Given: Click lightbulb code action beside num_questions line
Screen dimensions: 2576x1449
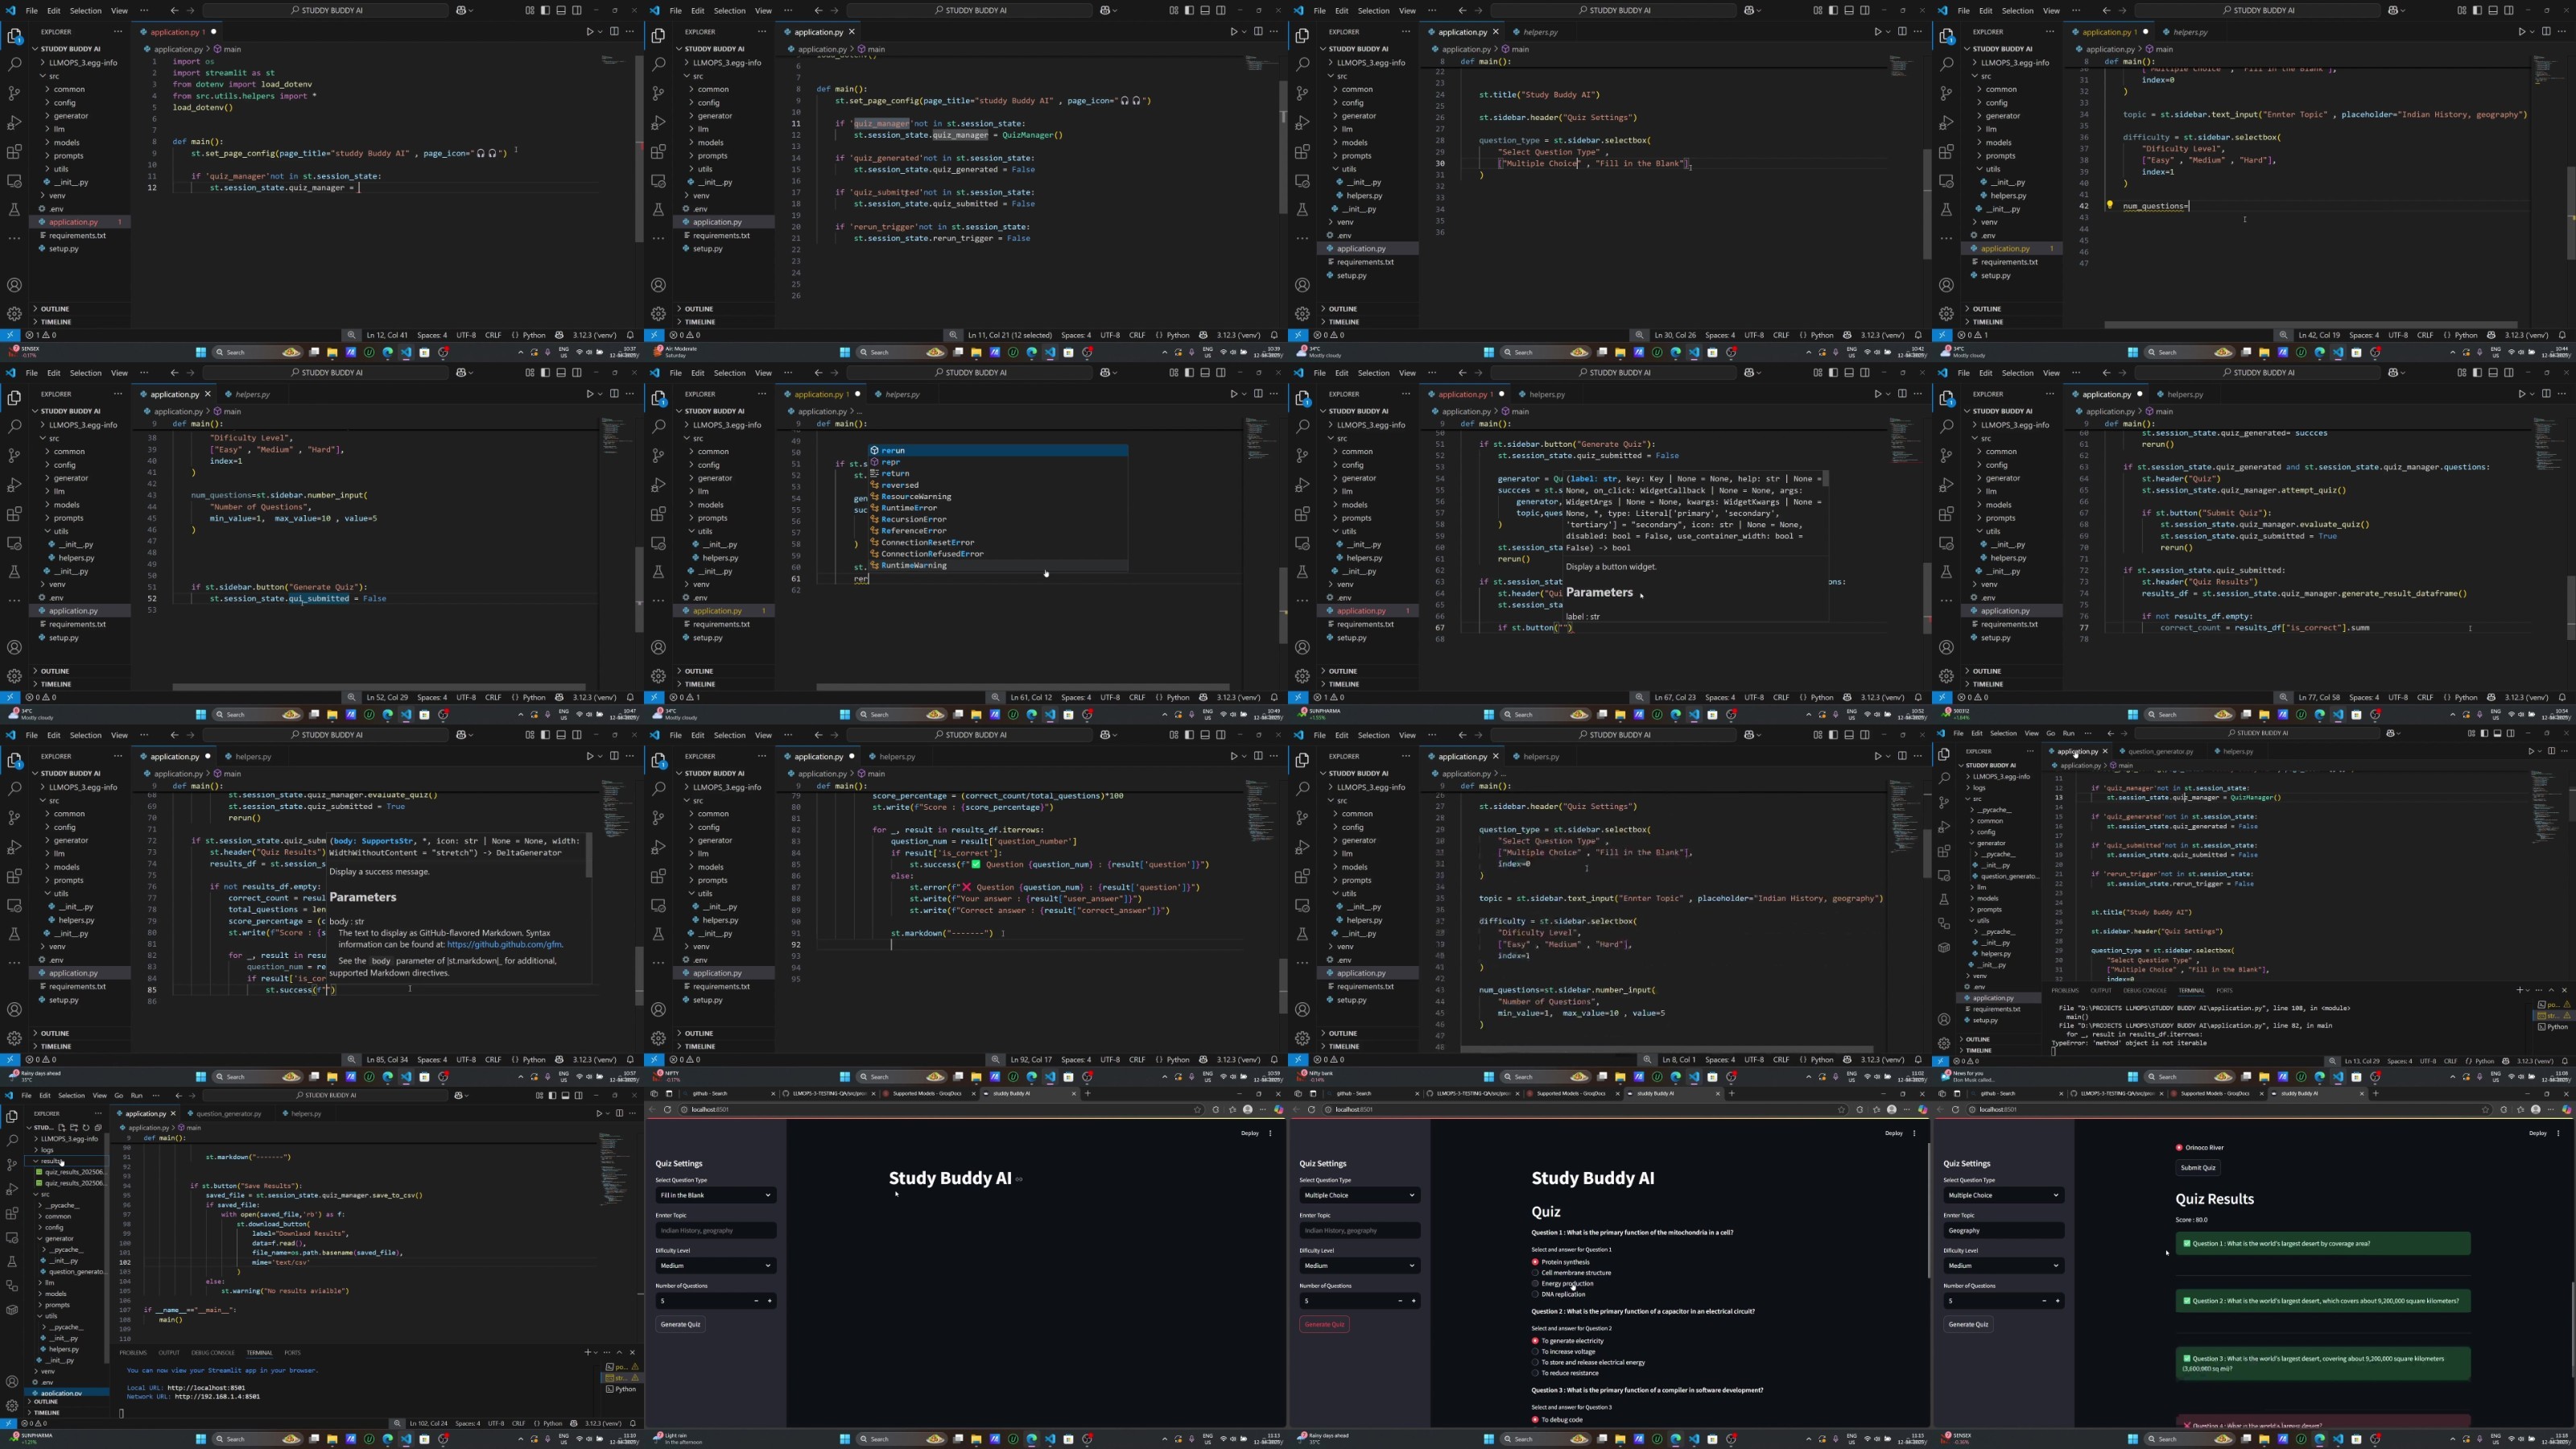Looking at the screenshot, I should coord(2110,205).
